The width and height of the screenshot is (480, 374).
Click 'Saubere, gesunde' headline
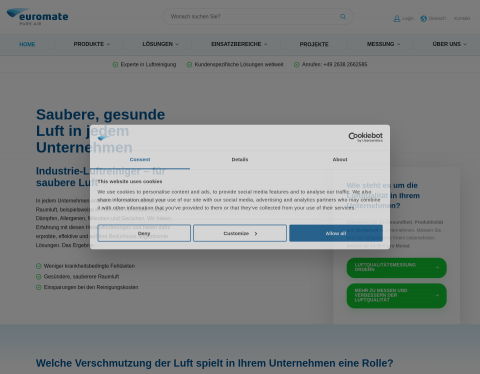100,115
